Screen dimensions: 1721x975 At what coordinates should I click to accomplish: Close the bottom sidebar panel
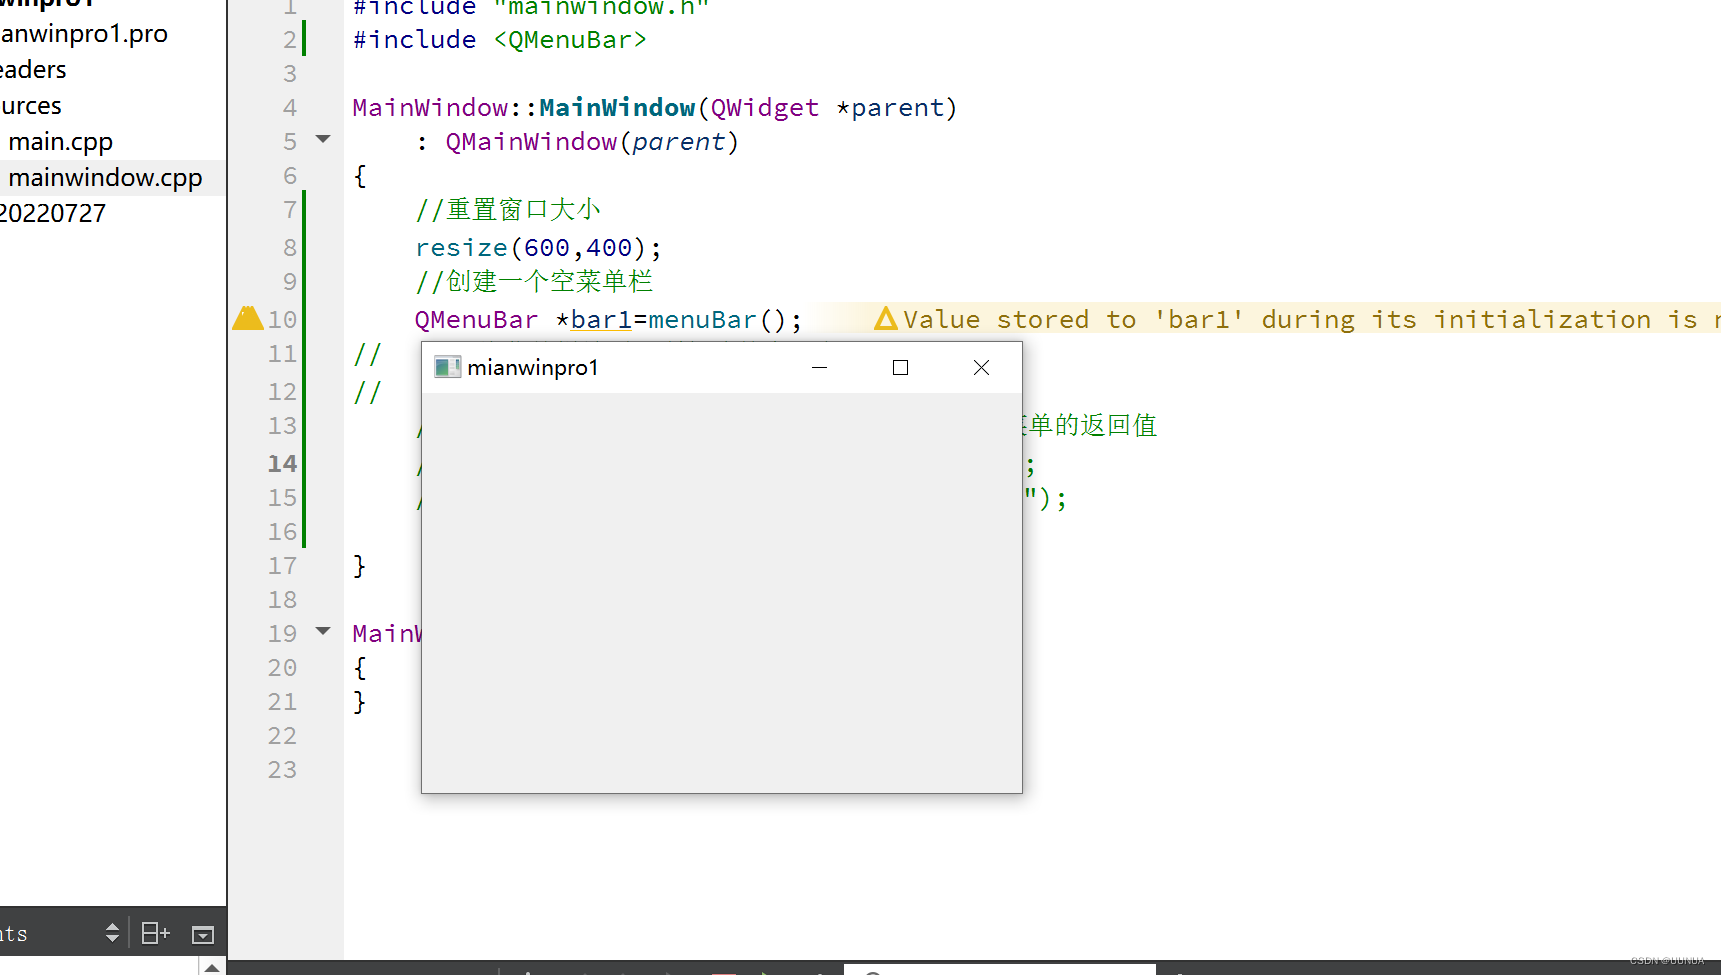(x=203, y=934)
